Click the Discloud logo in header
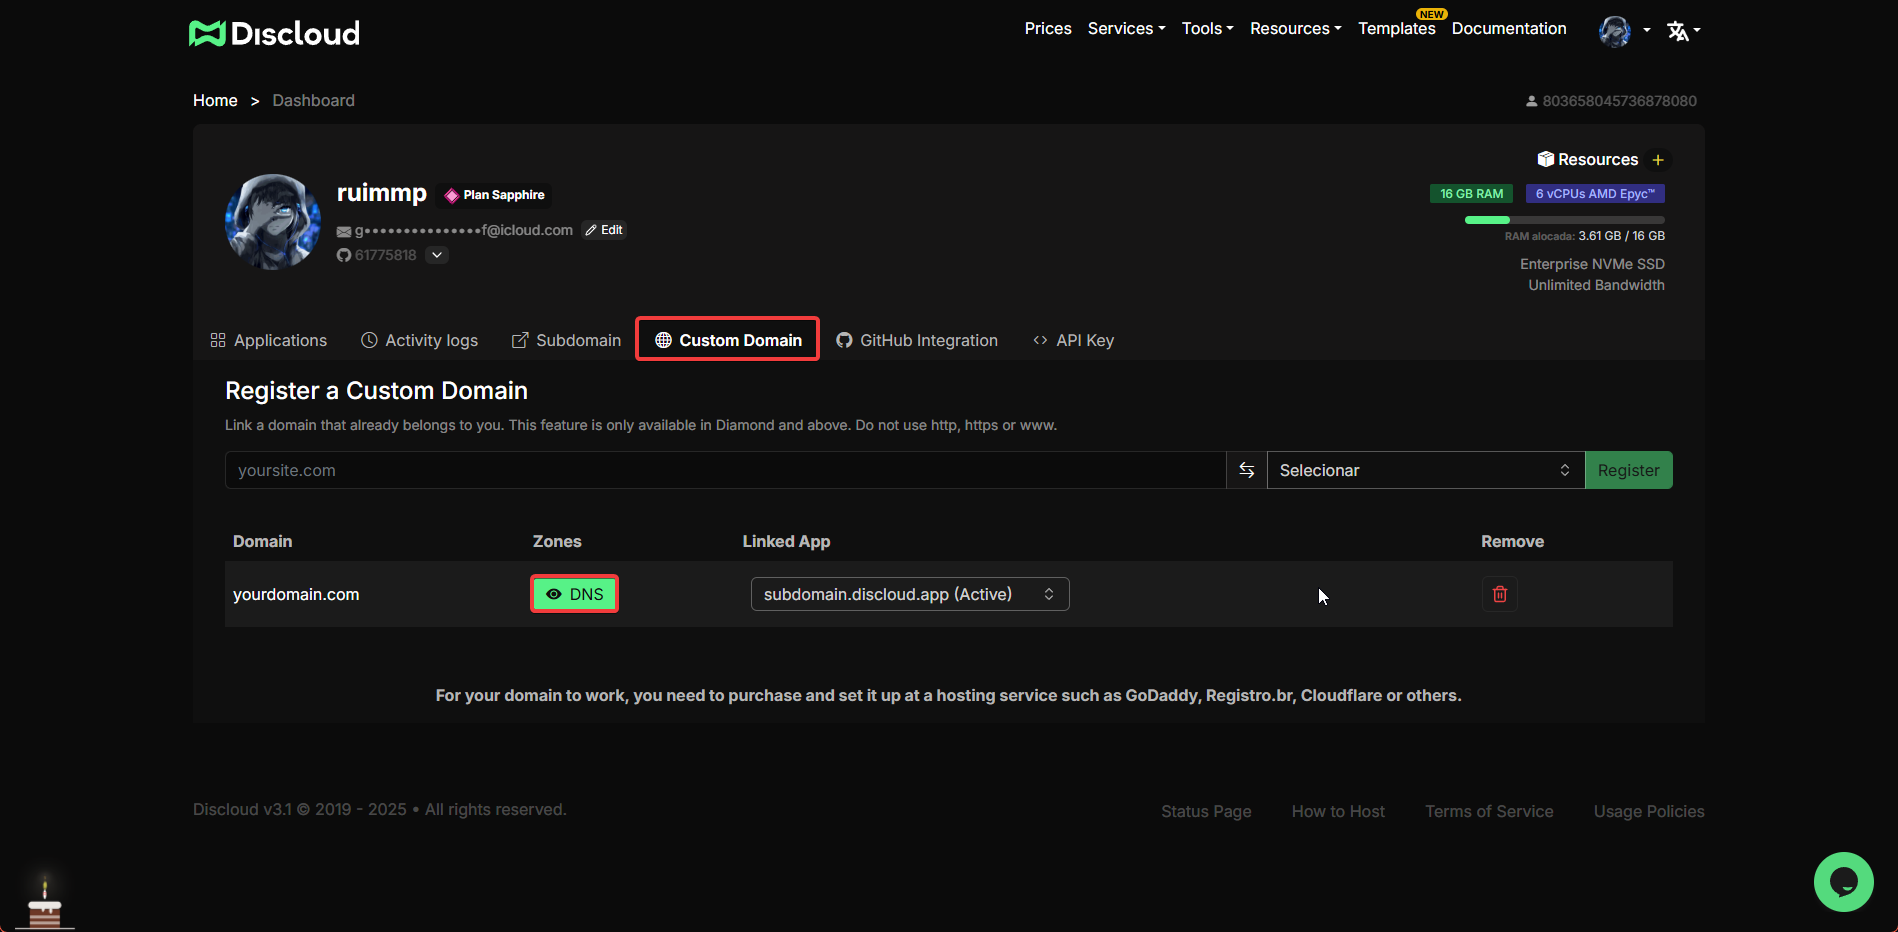1898x932 pixels. pyautogui.click(x=274, y=33)
